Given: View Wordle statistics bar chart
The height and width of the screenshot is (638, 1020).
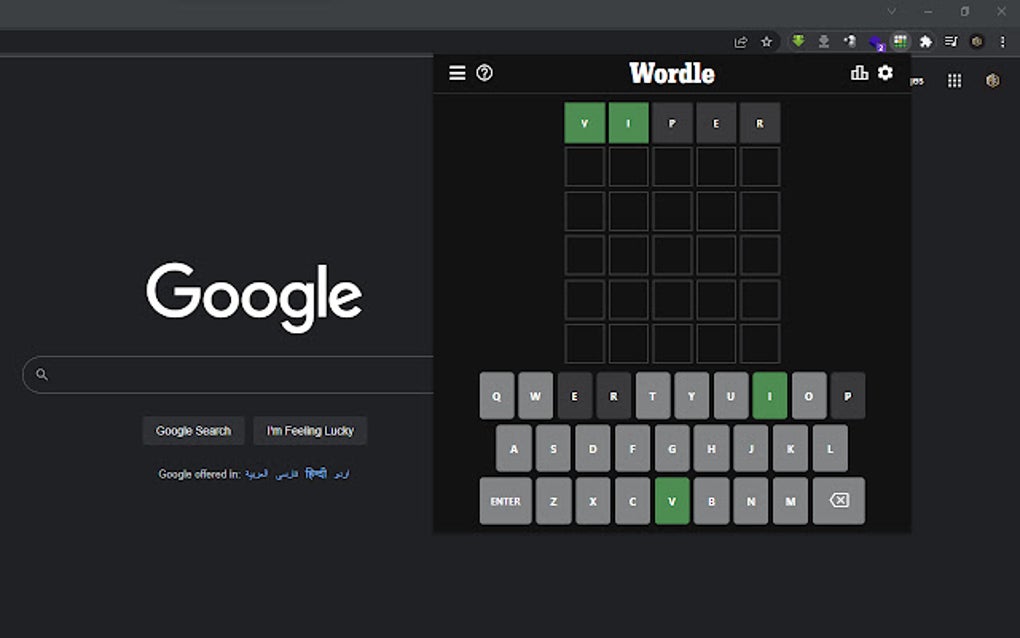Looking at the screenshot, I should (858, 73).
